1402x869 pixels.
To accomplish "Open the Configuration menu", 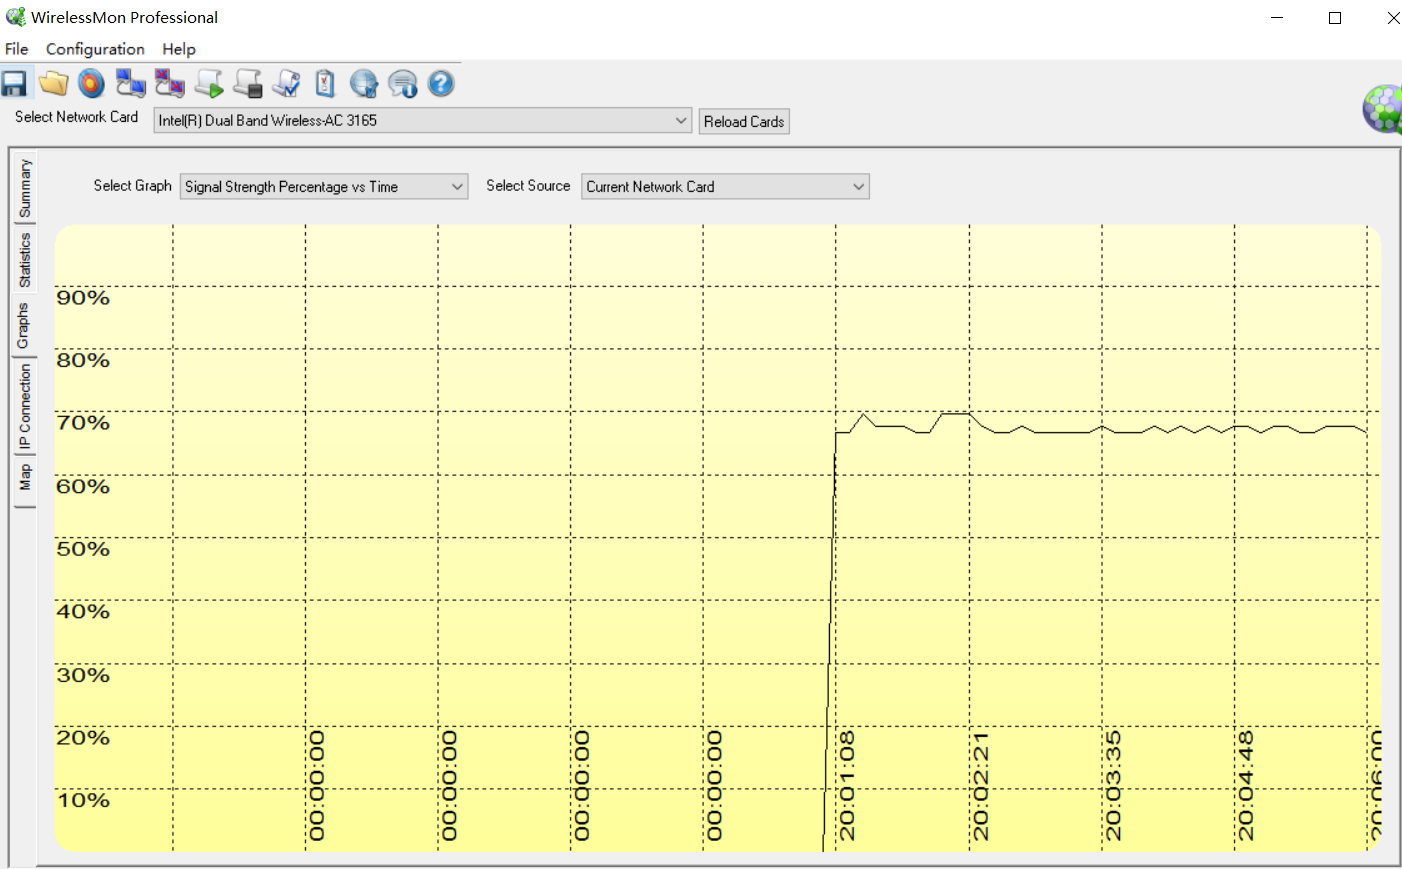I will [x=95, y=49].
